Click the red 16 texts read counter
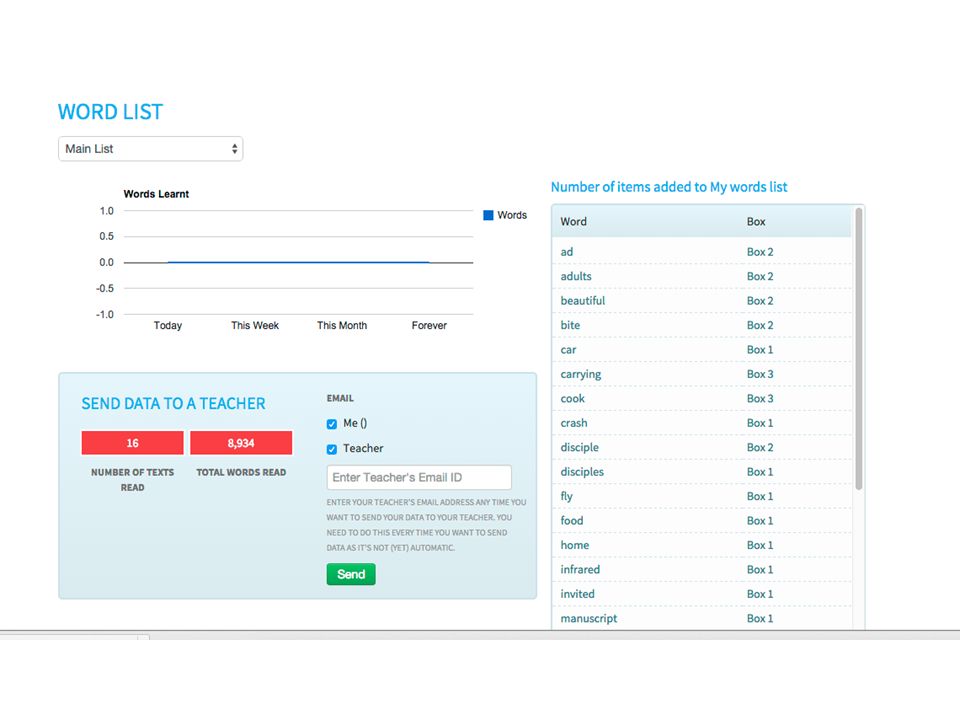This screenshot has width=960, height=720. click(132, 443)
